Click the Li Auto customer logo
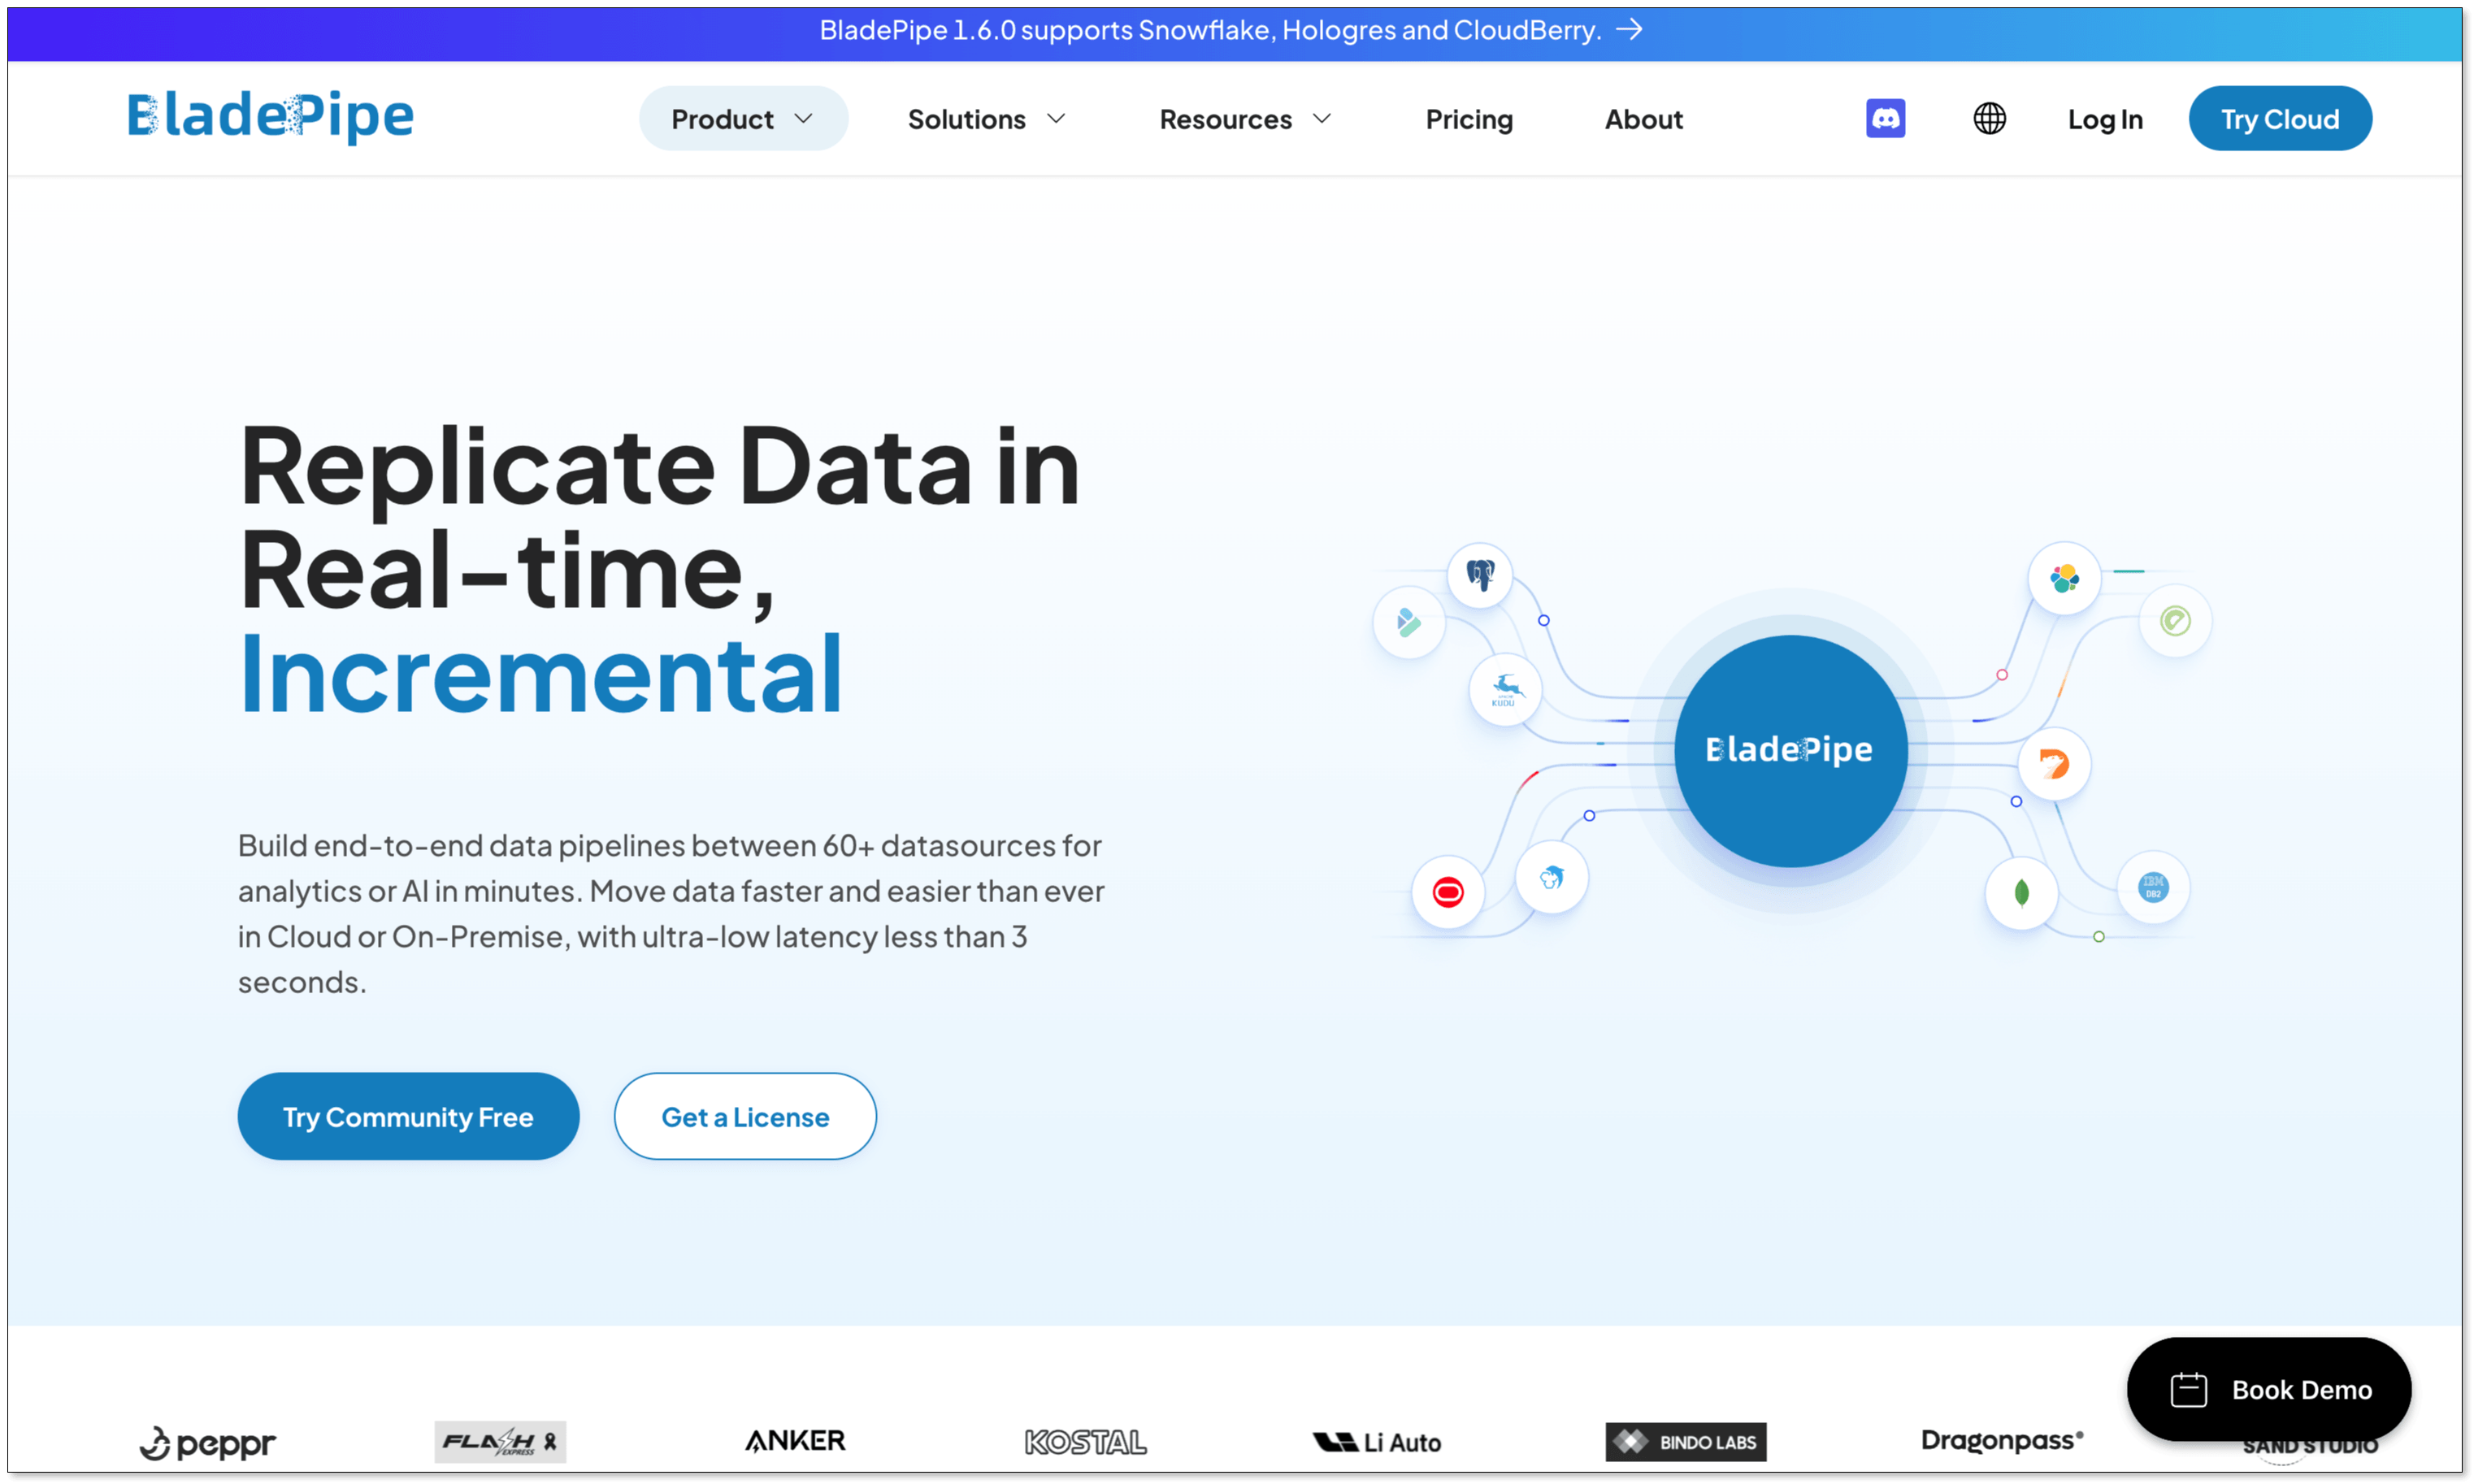 (x=1376, y=1441)
